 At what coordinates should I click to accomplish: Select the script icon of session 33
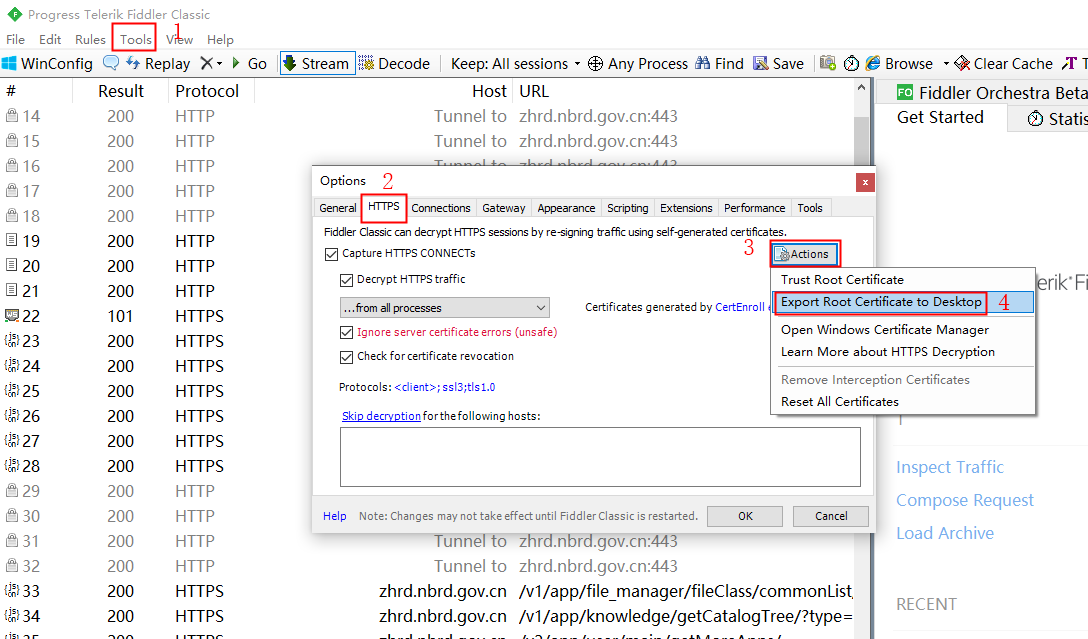12,590
